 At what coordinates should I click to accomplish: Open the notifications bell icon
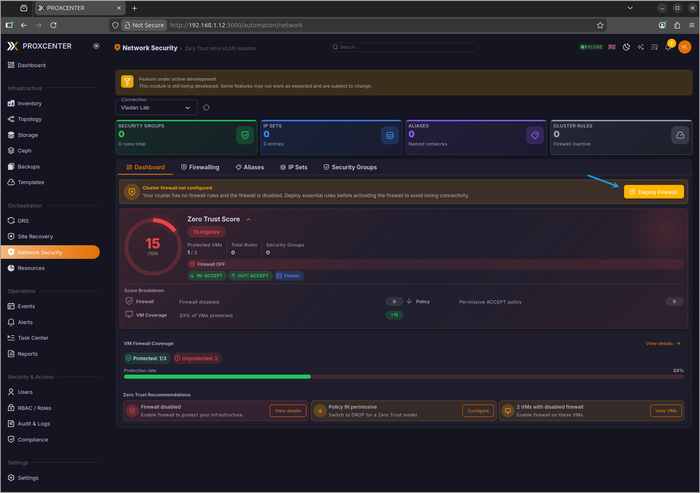pyautogui.click(x=669, y=46)
